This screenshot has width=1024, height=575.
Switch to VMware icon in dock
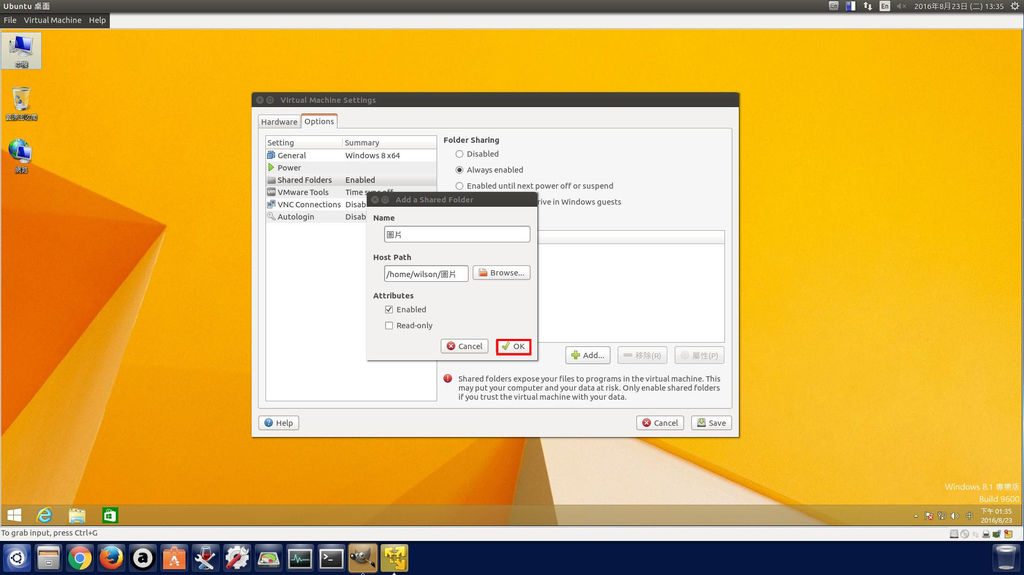(x=394, y=558)
